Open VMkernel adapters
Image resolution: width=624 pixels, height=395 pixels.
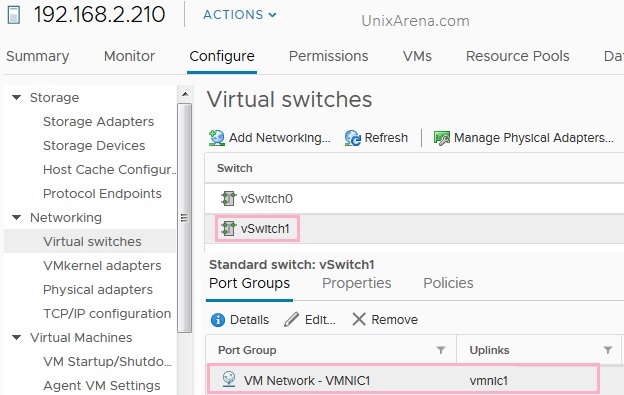(102, 266)
